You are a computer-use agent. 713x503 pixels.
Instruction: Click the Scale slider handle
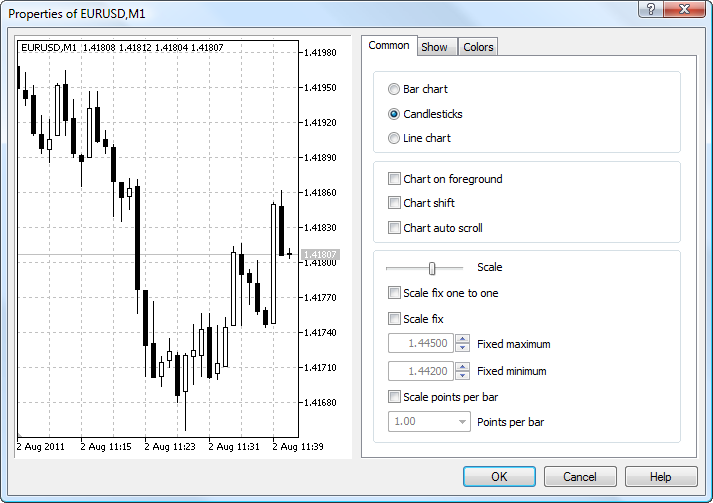432,268
